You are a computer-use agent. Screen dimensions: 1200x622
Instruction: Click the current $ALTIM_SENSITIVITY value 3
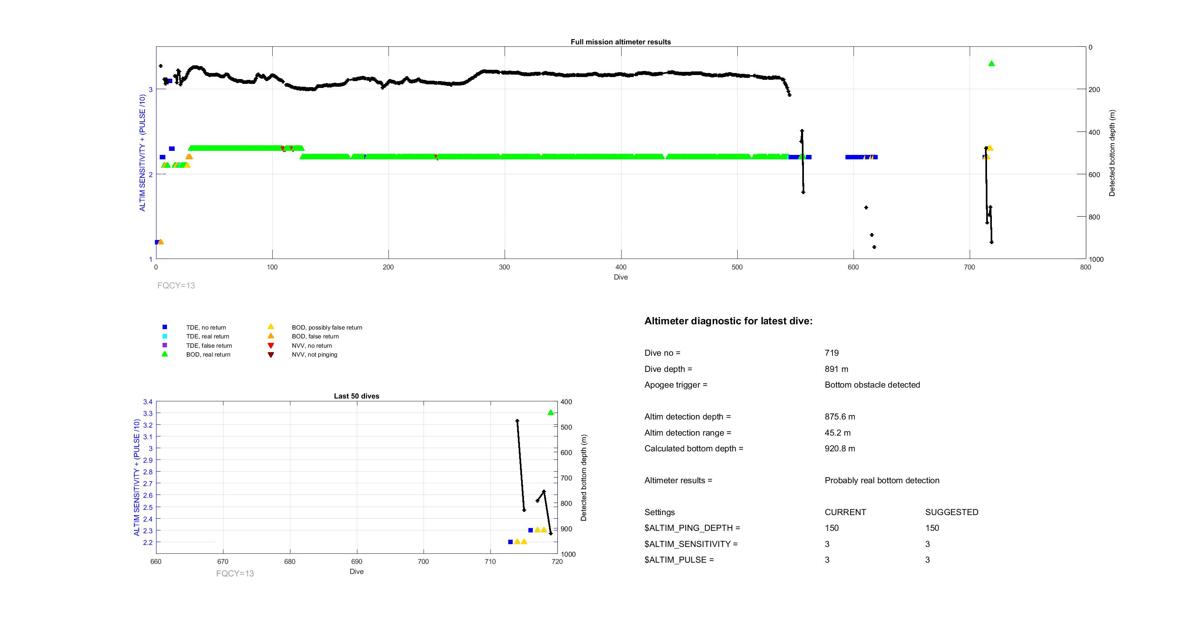pos(828,544)
